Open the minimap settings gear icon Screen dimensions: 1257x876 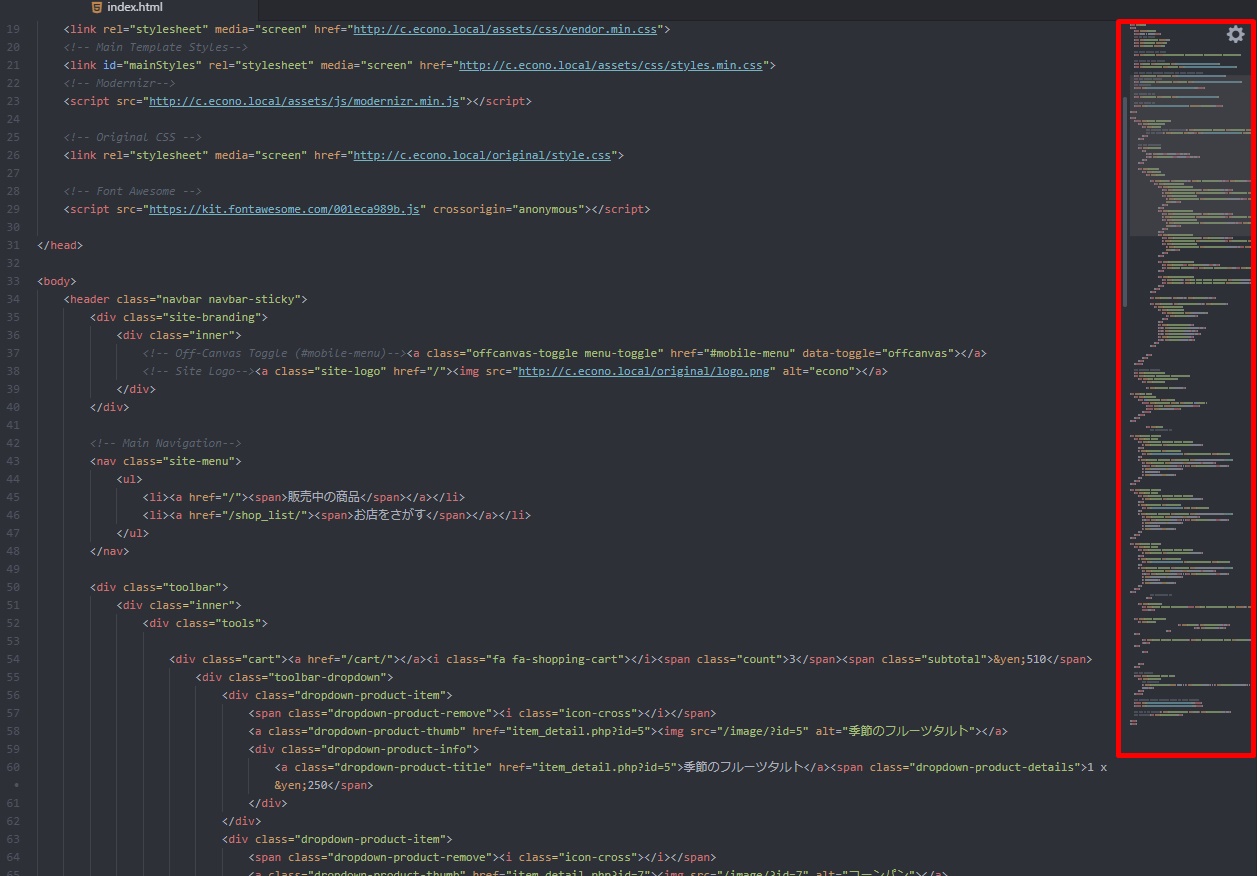point(1235,34)
